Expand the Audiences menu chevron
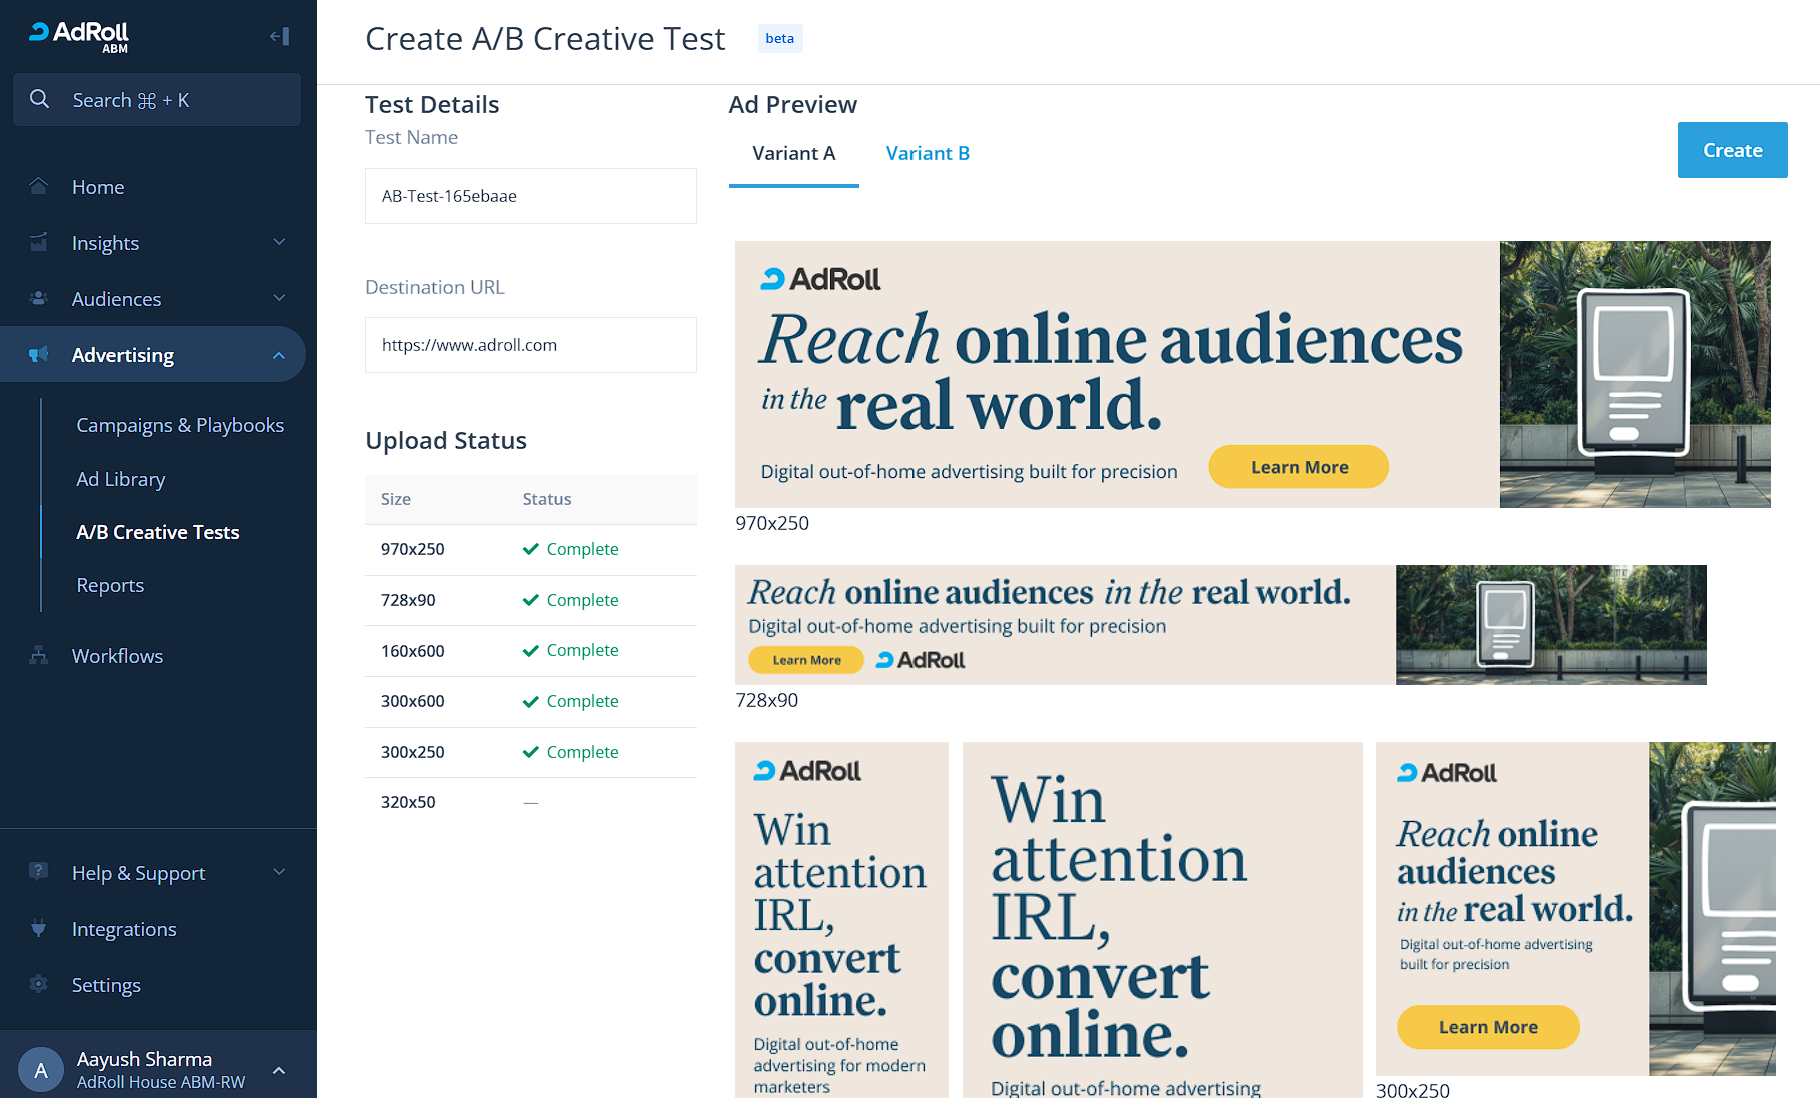Screen dimensions: 1820x1098 (279, 298)
